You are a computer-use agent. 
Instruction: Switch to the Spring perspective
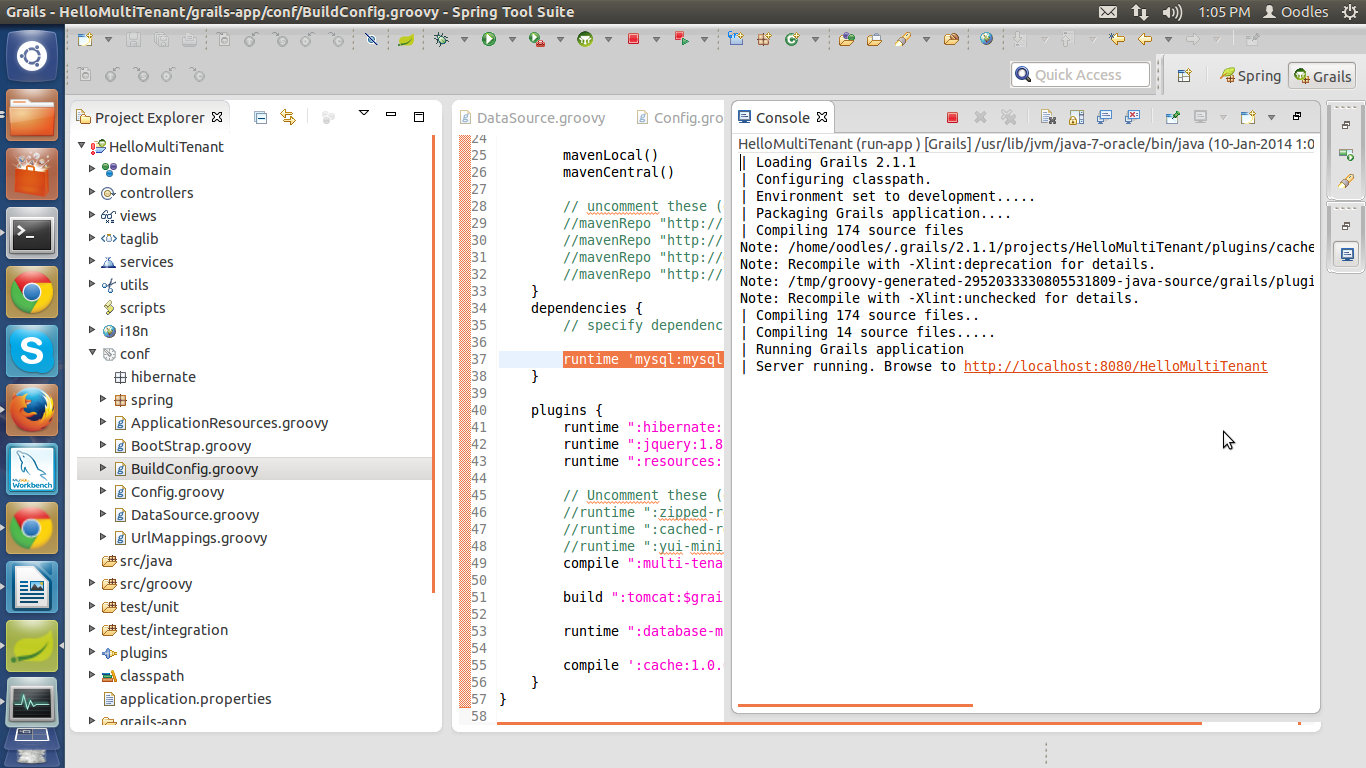(x=1250, y=76)
